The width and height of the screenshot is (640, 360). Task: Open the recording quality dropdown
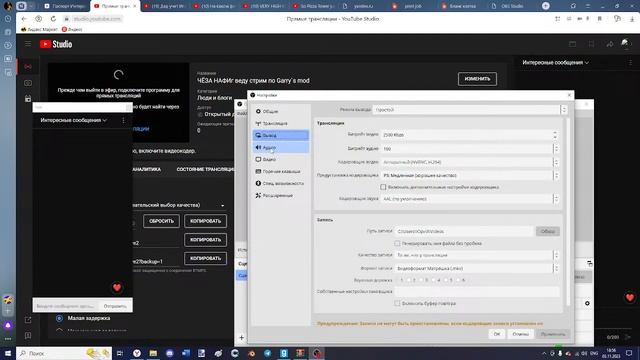(x=476, y=255)
